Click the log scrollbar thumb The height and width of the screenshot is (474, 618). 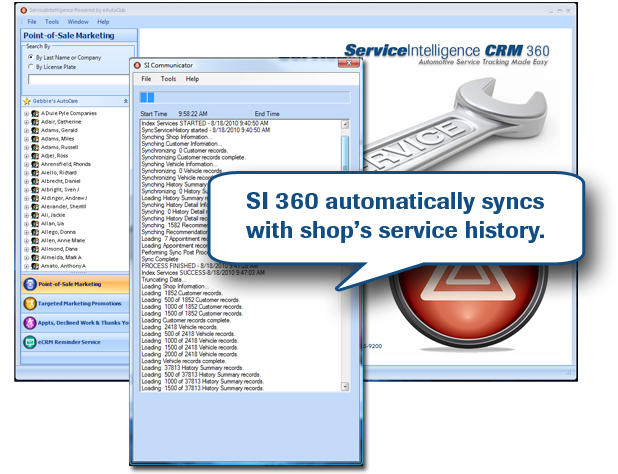pyautogui.click(x=345, y=153)
